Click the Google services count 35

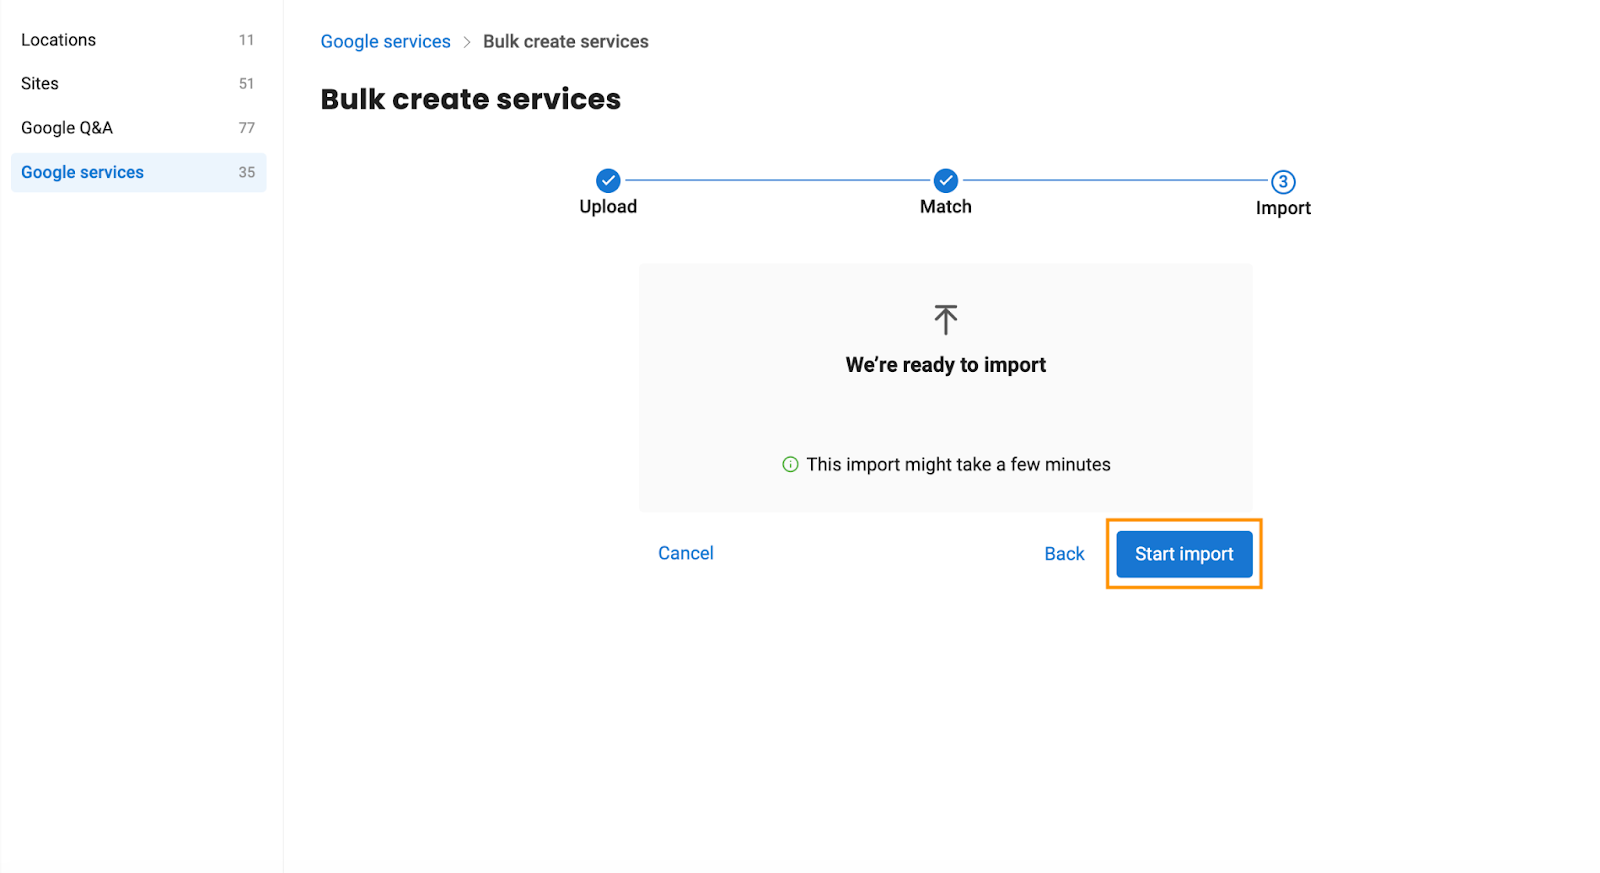[x=246, y=172]
